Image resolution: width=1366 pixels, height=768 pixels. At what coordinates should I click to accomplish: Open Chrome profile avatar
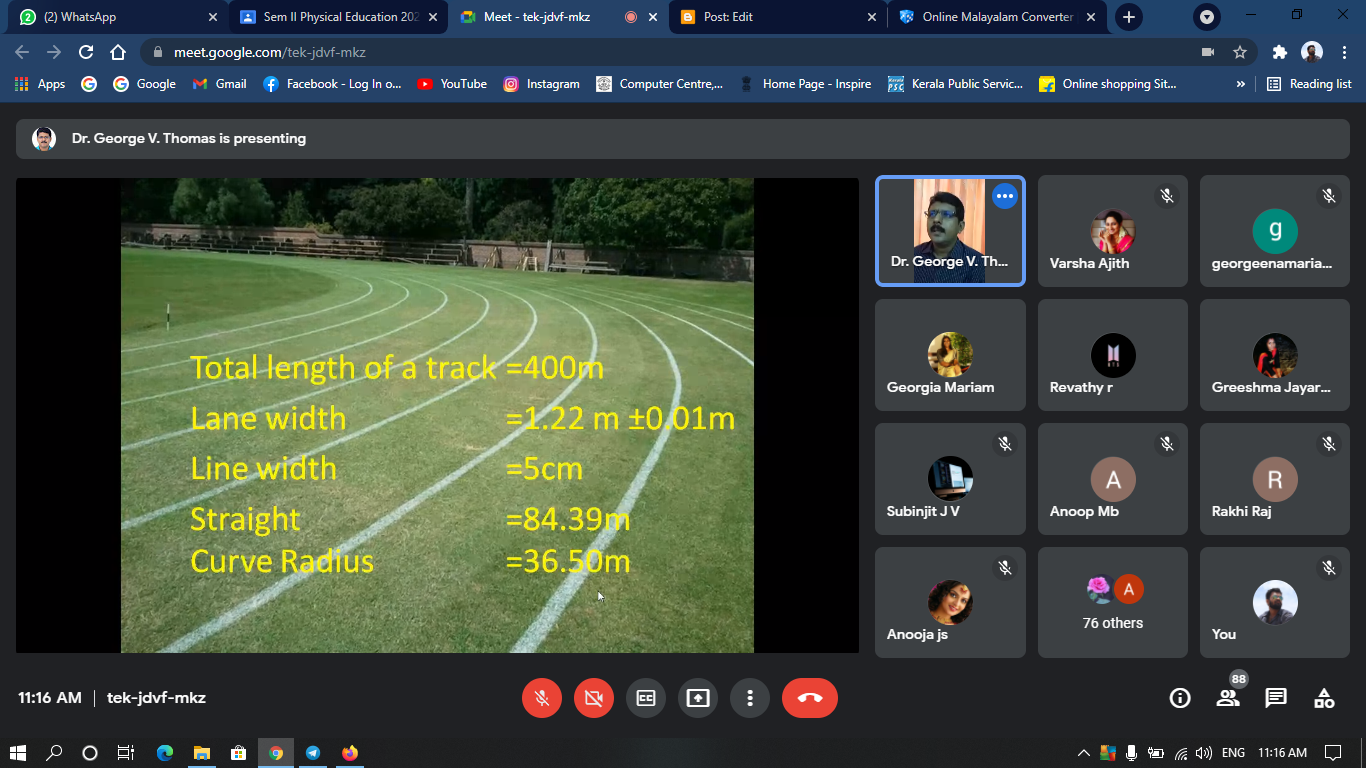point(1312,52)
